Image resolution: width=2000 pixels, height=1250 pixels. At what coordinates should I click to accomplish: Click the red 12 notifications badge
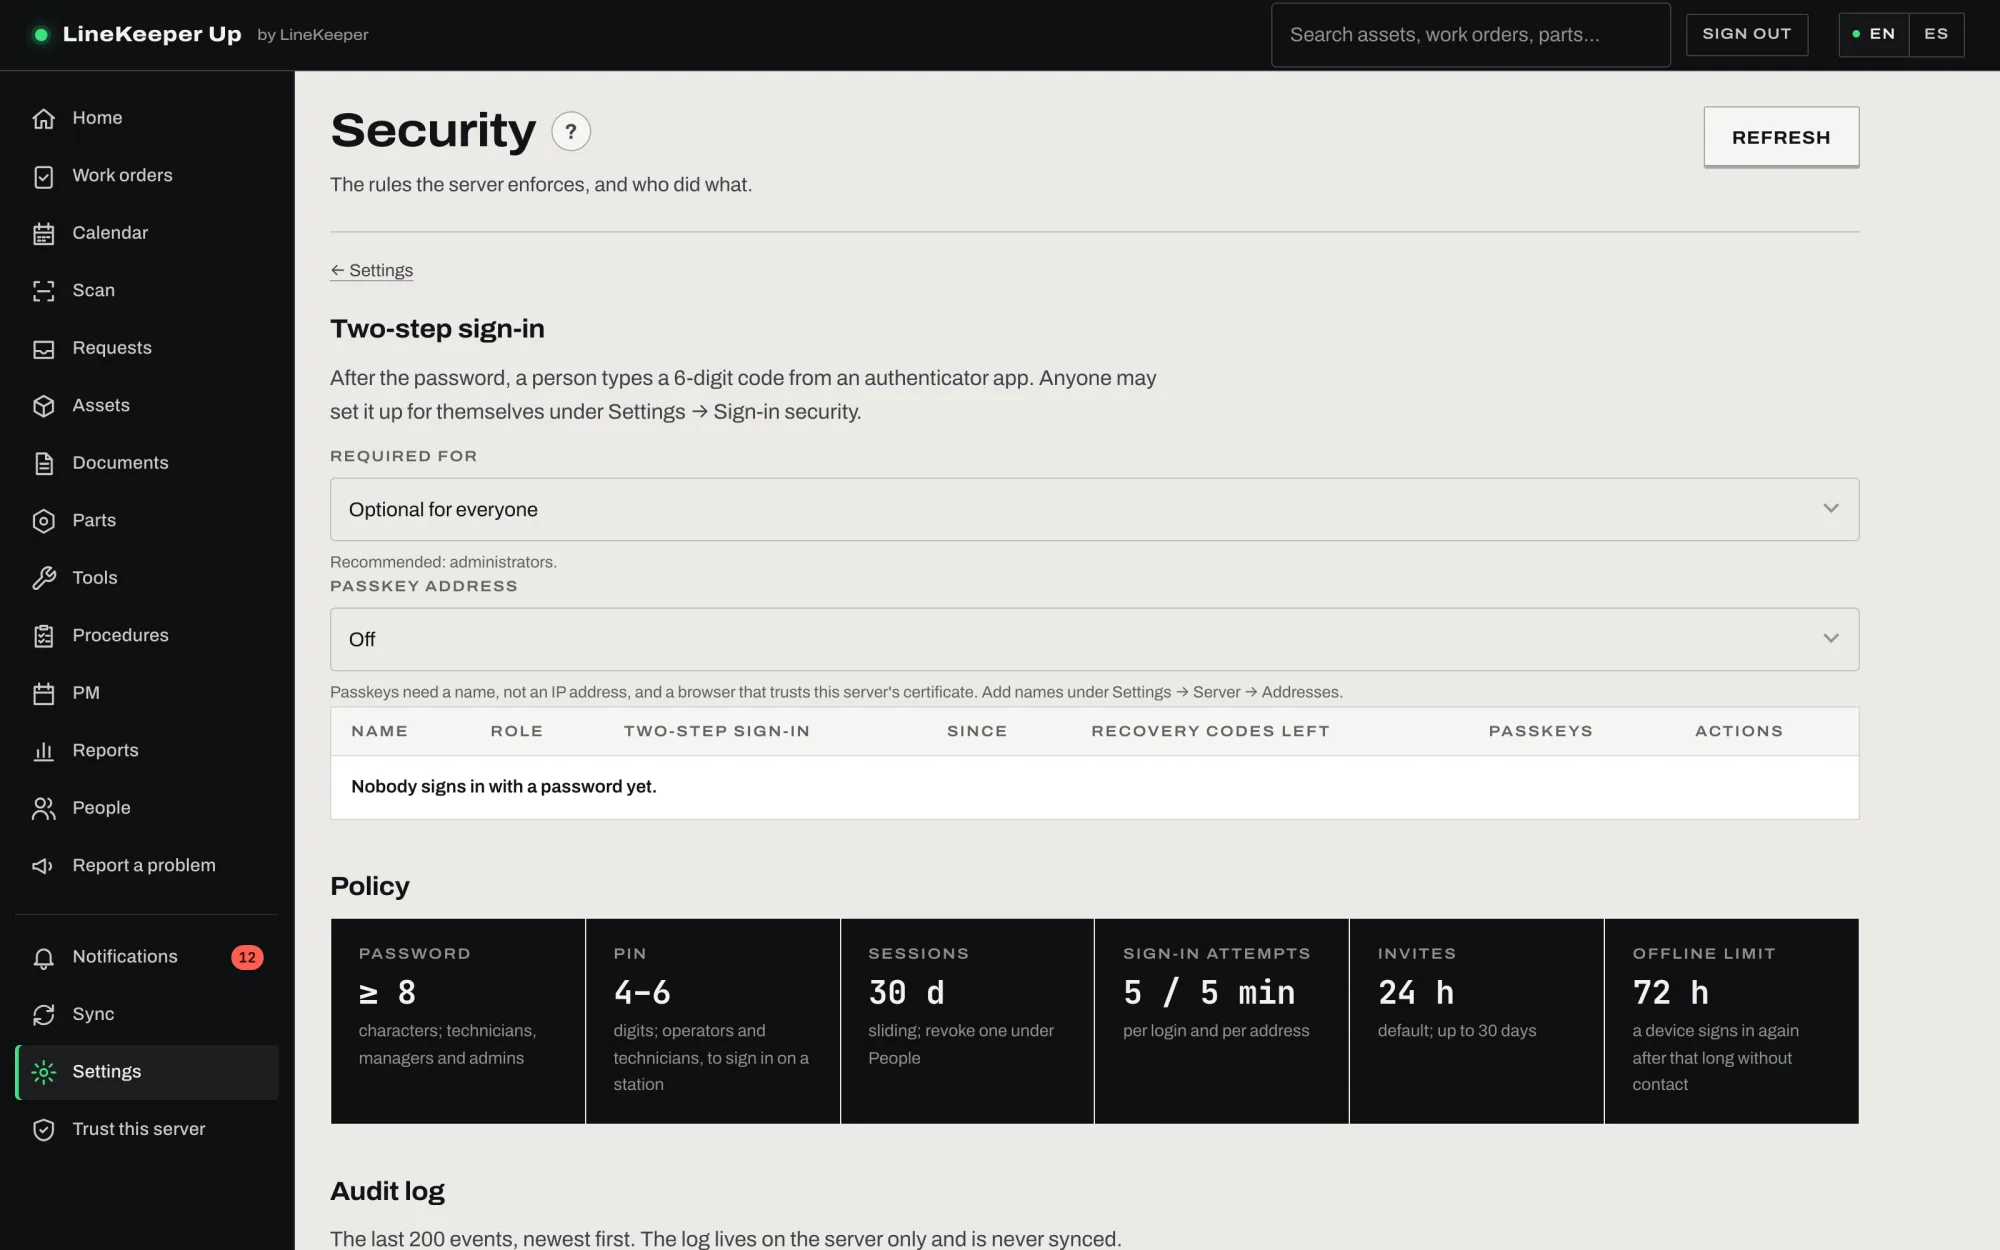(x=247, y=957)
